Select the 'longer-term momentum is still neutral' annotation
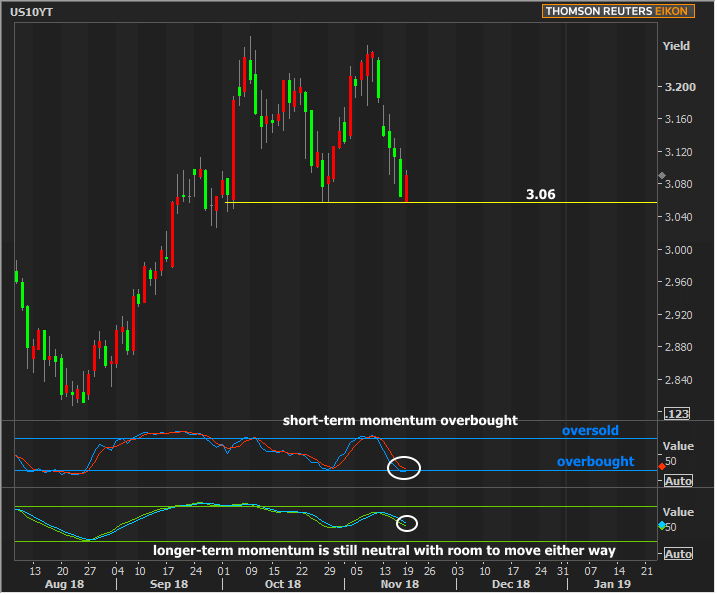The width and height of the screenshot is (717, 595). [384, 550]
